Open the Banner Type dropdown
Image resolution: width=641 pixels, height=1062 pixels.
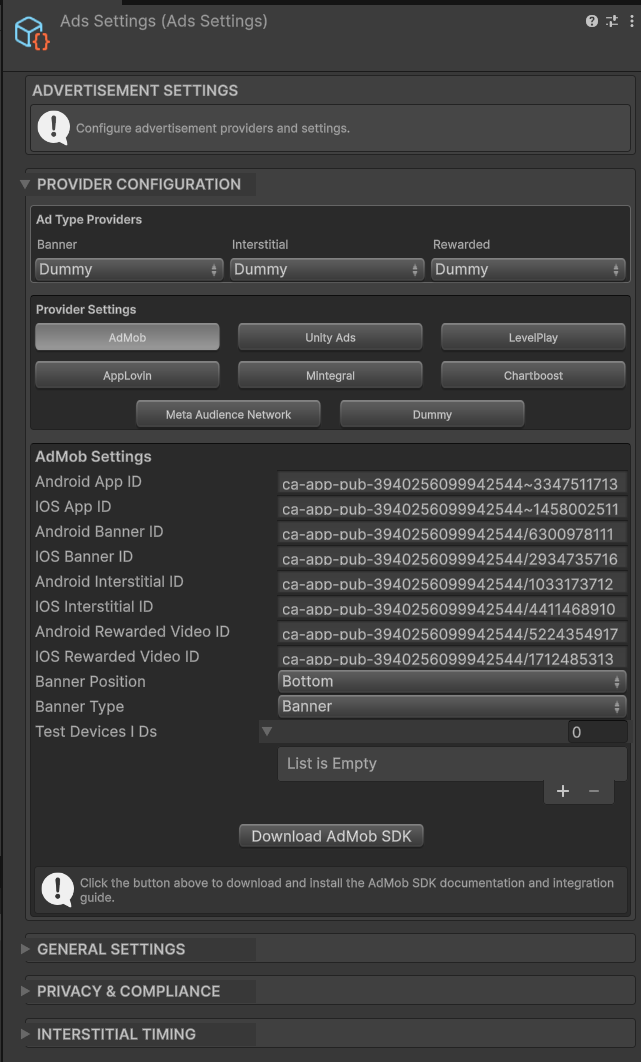coord(453,706)
